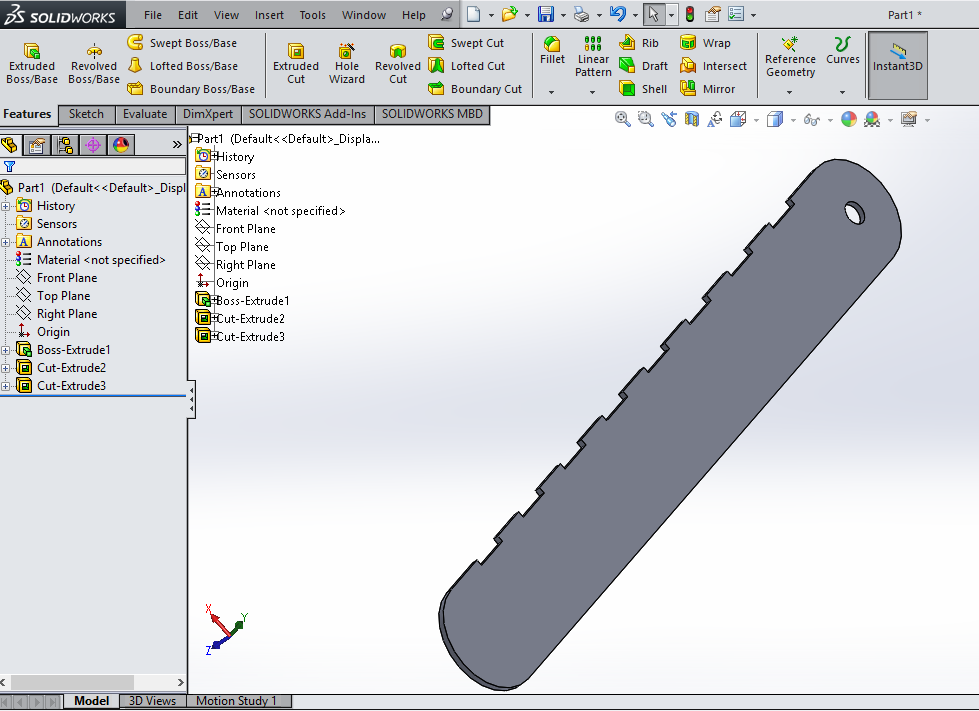Open Reference Geometry tools
The height and width of the screenshot is (711, 979).
point(790,56)
